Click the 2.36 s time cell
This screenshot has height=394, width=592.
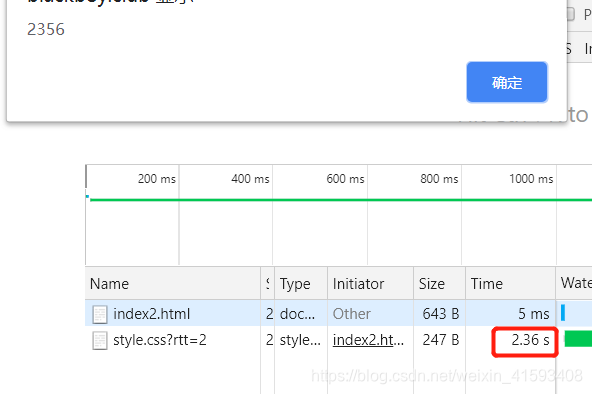click(530, 340)
